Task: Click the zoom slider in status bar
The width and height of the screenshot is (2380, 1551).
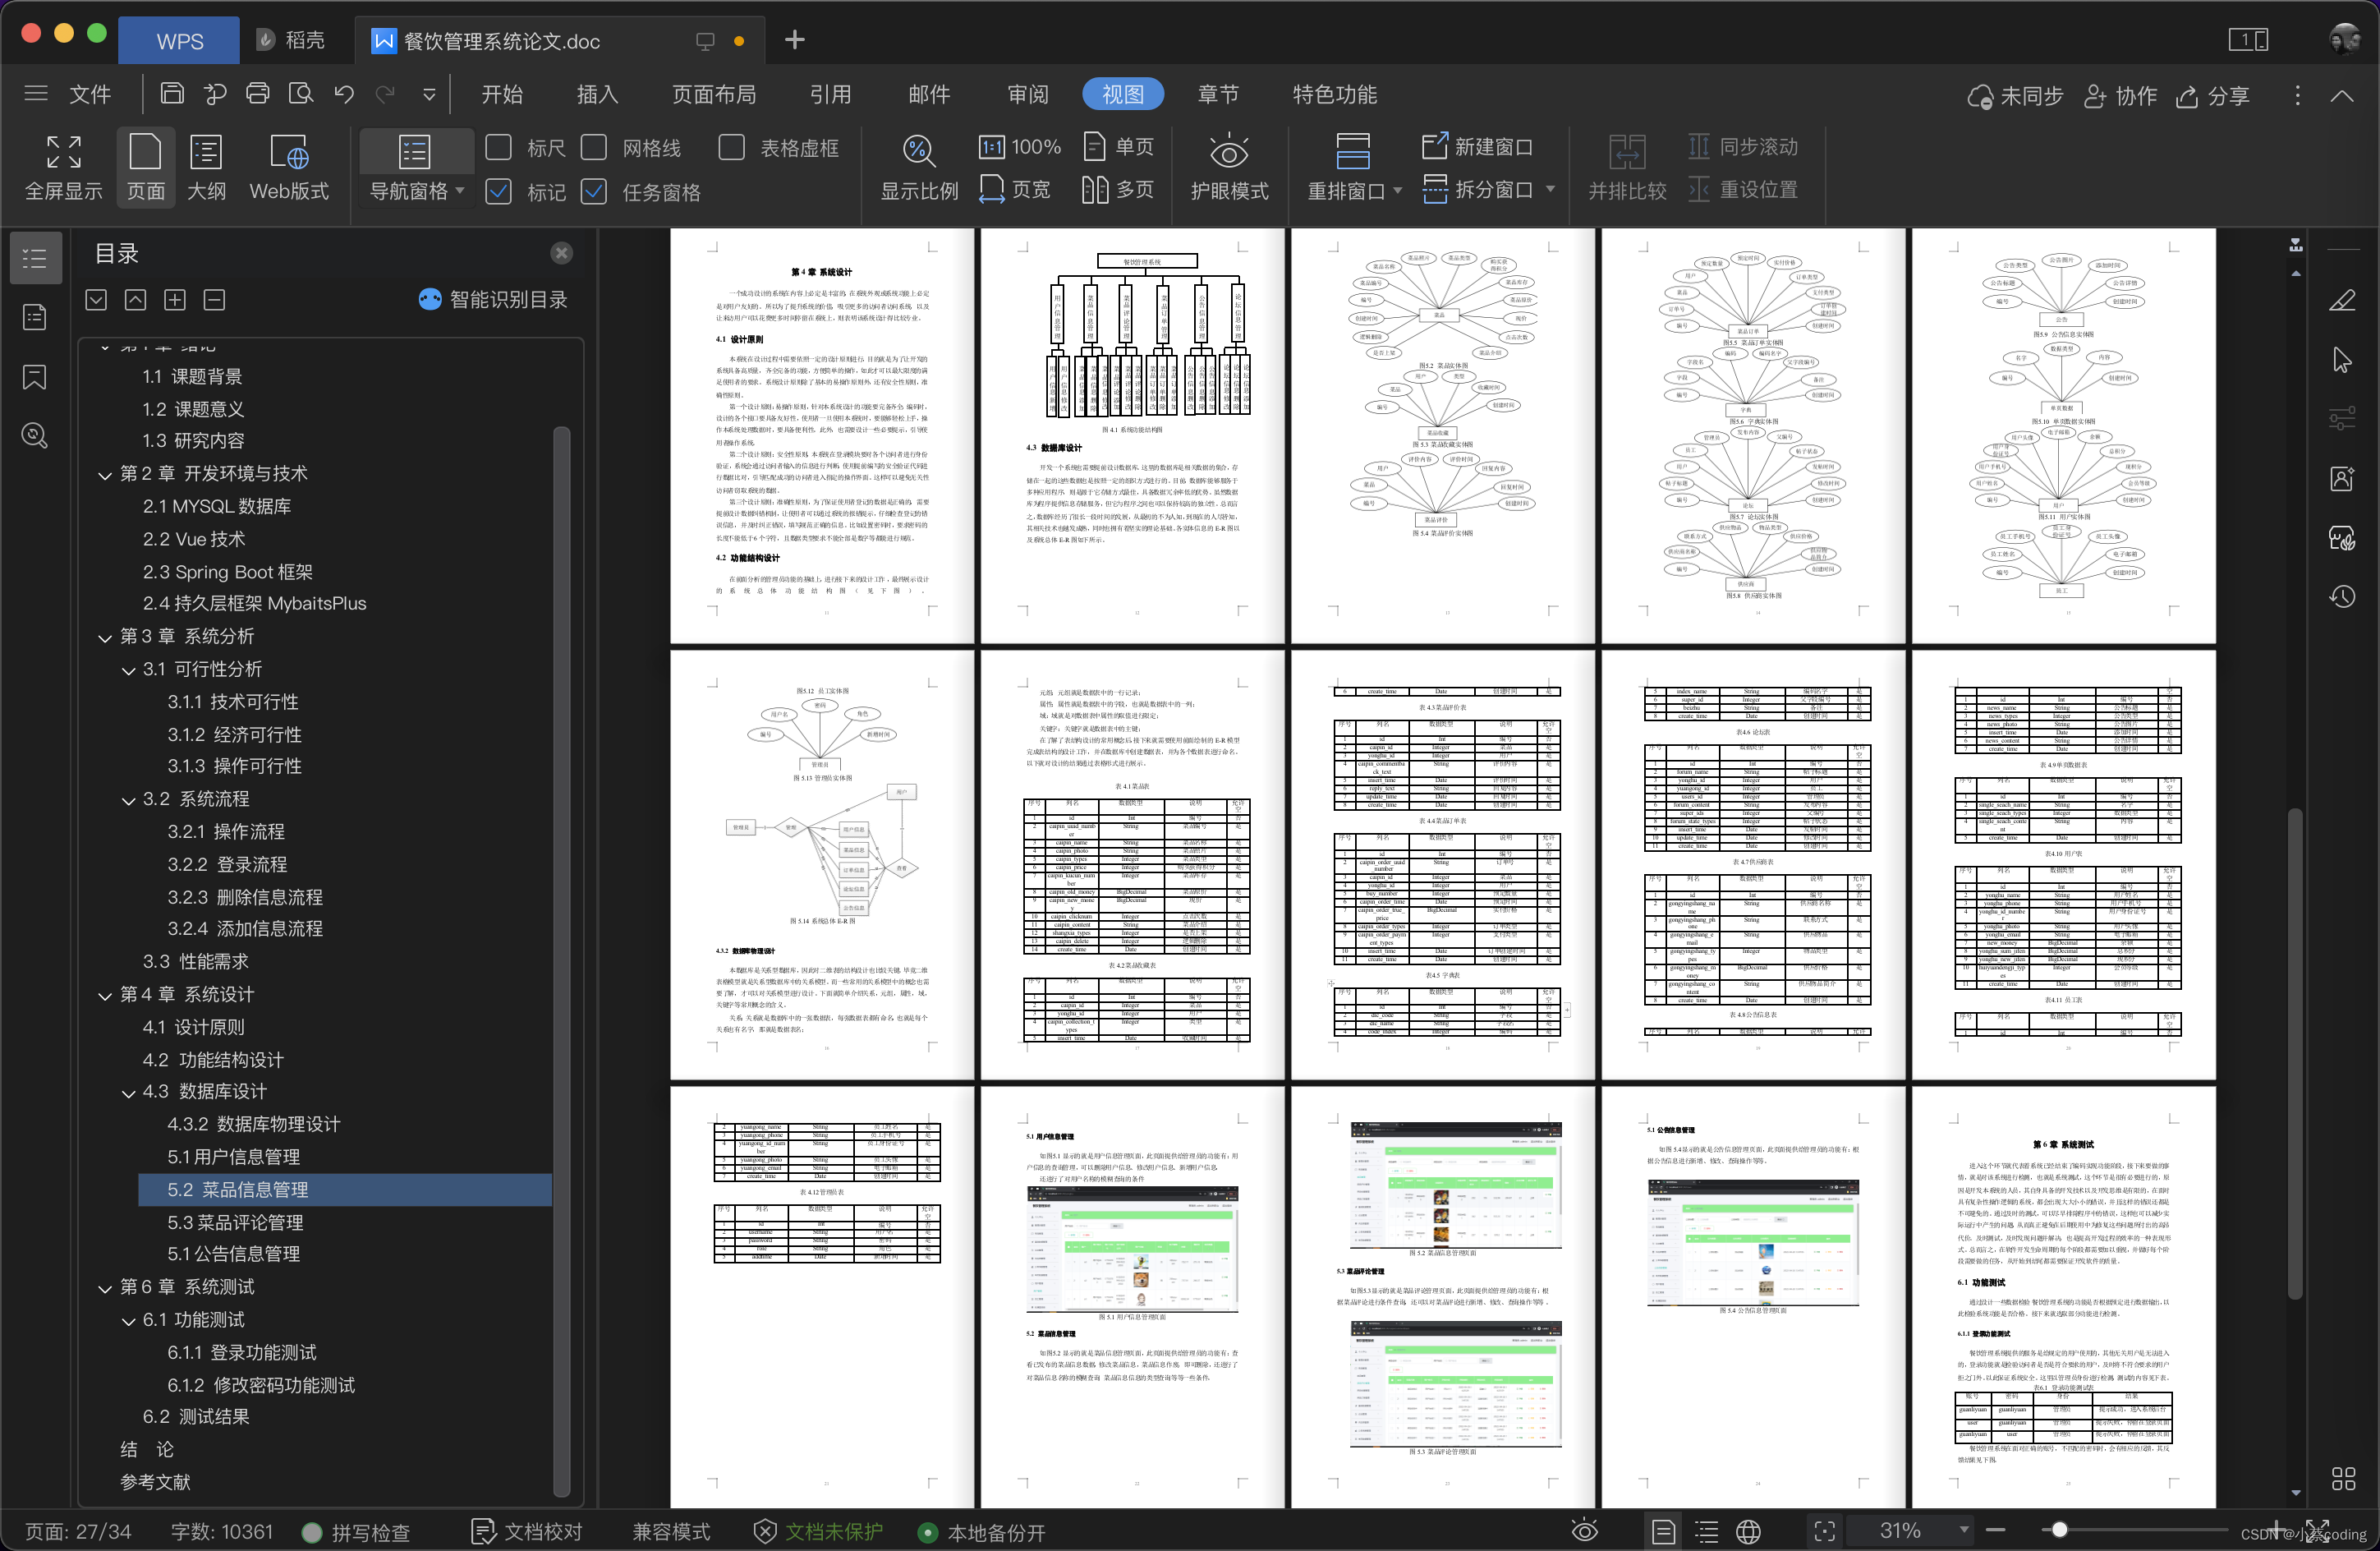Action: pyautogui.click(x=2059, y=1529)
